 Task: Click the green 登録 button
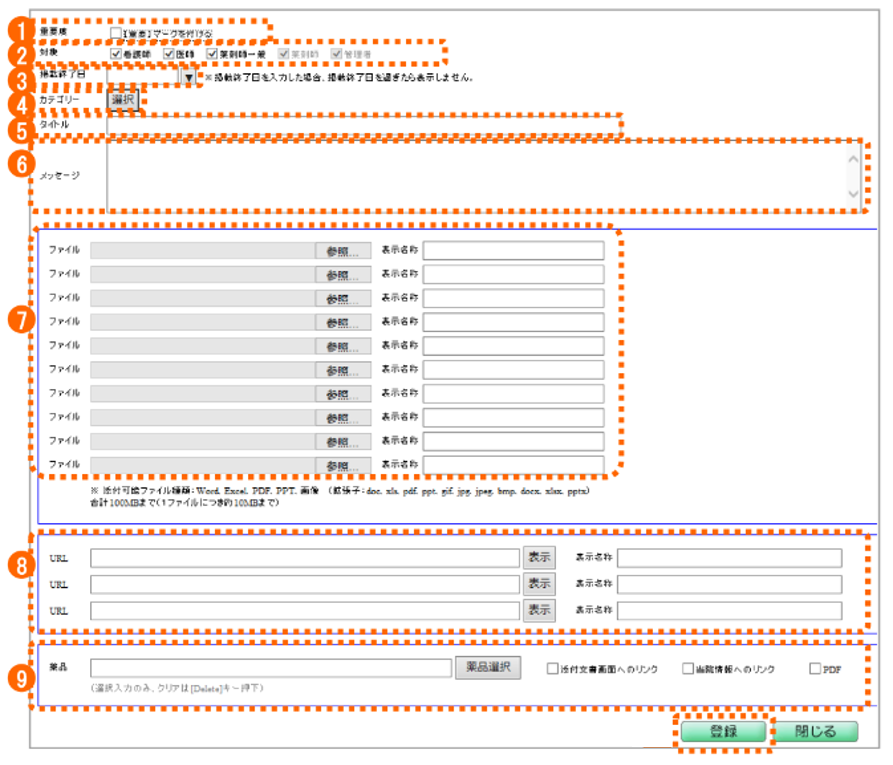(723, 732)
